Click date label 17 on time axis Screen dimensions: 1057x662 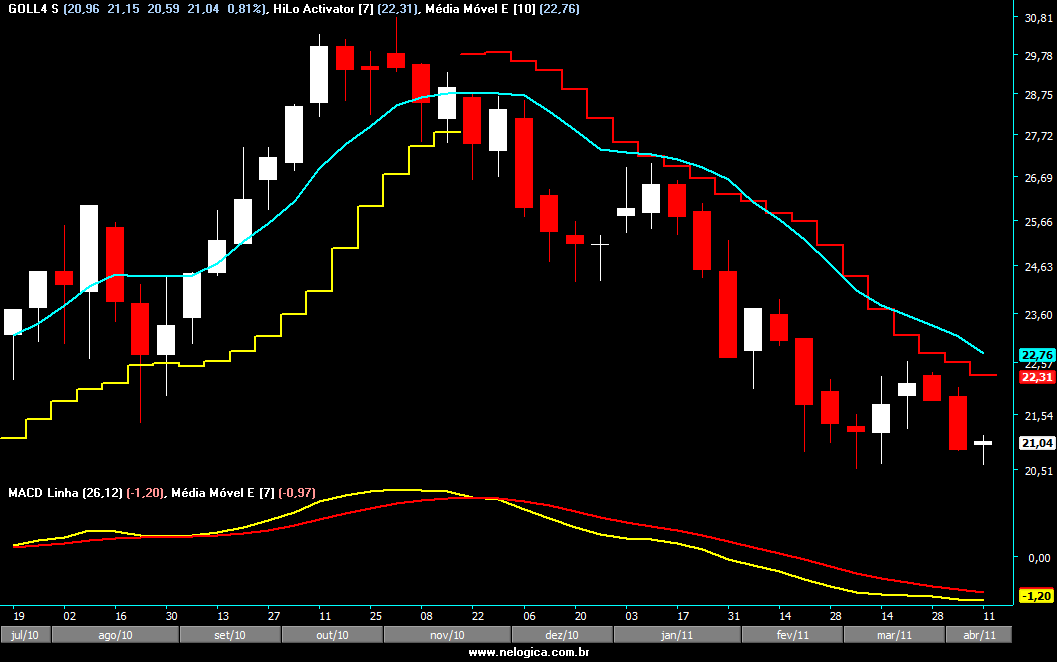coord(683,615)
